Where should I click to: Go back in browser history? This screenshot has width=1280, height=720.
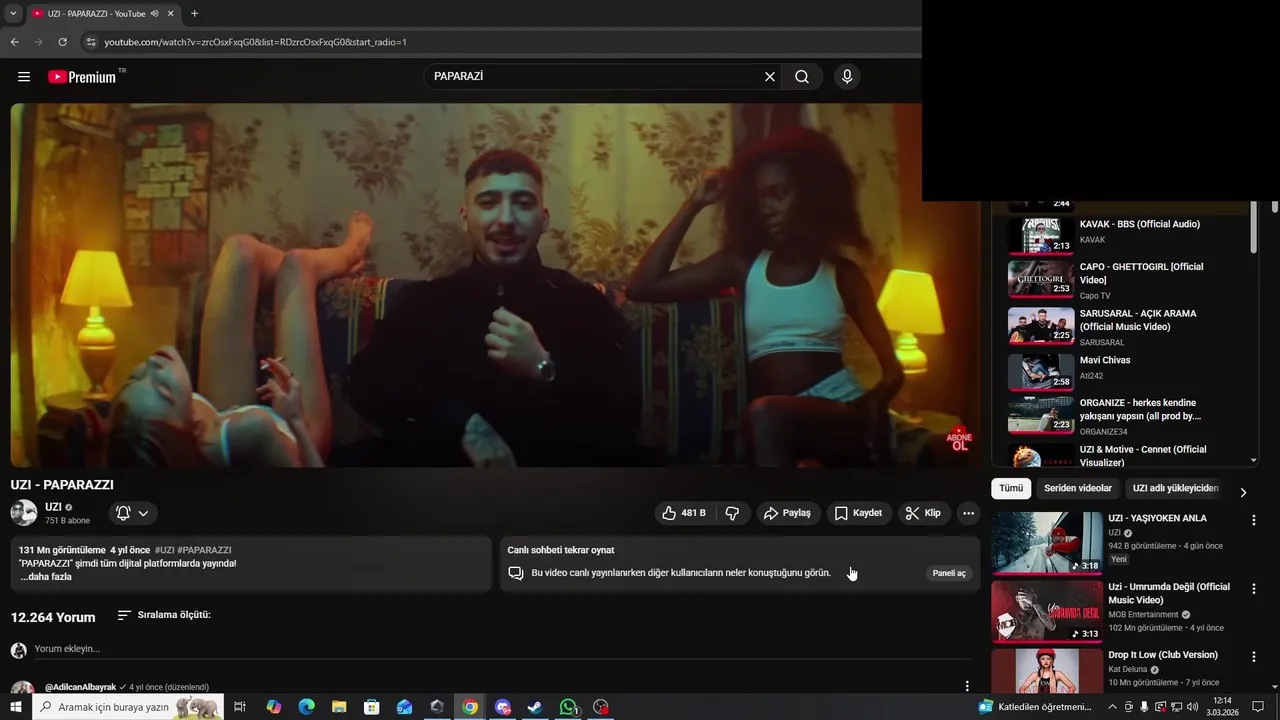[x=14, y=42]
